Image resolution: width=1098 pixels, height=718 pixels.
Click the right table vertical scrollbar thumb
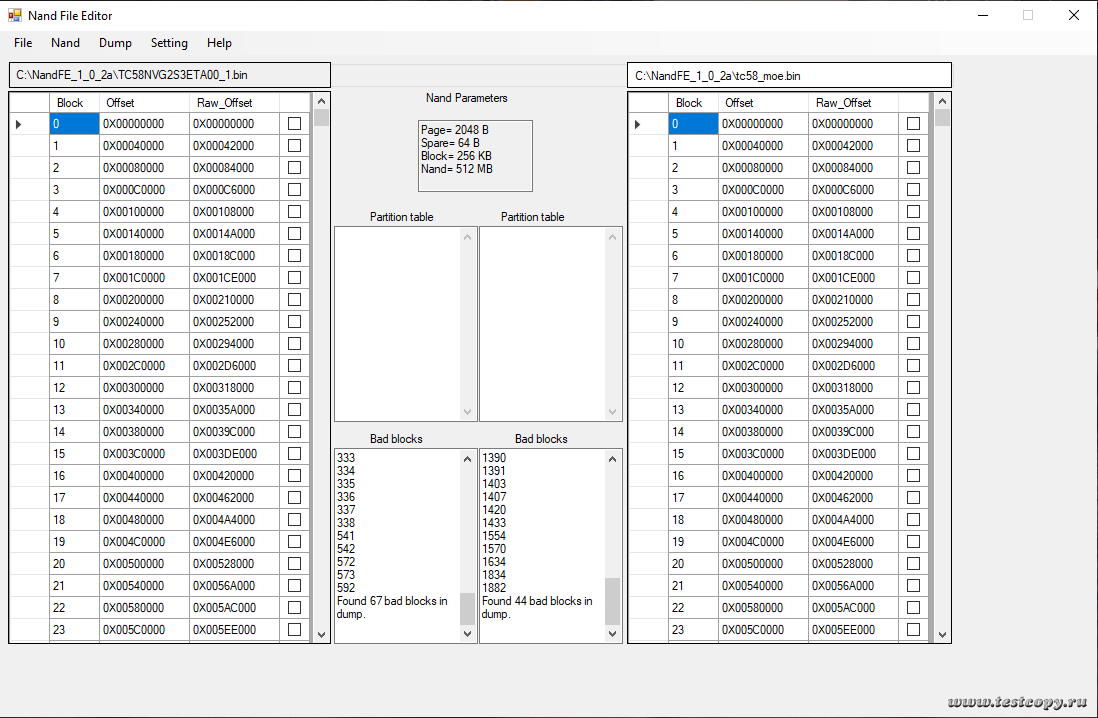(x=942, y=117)
